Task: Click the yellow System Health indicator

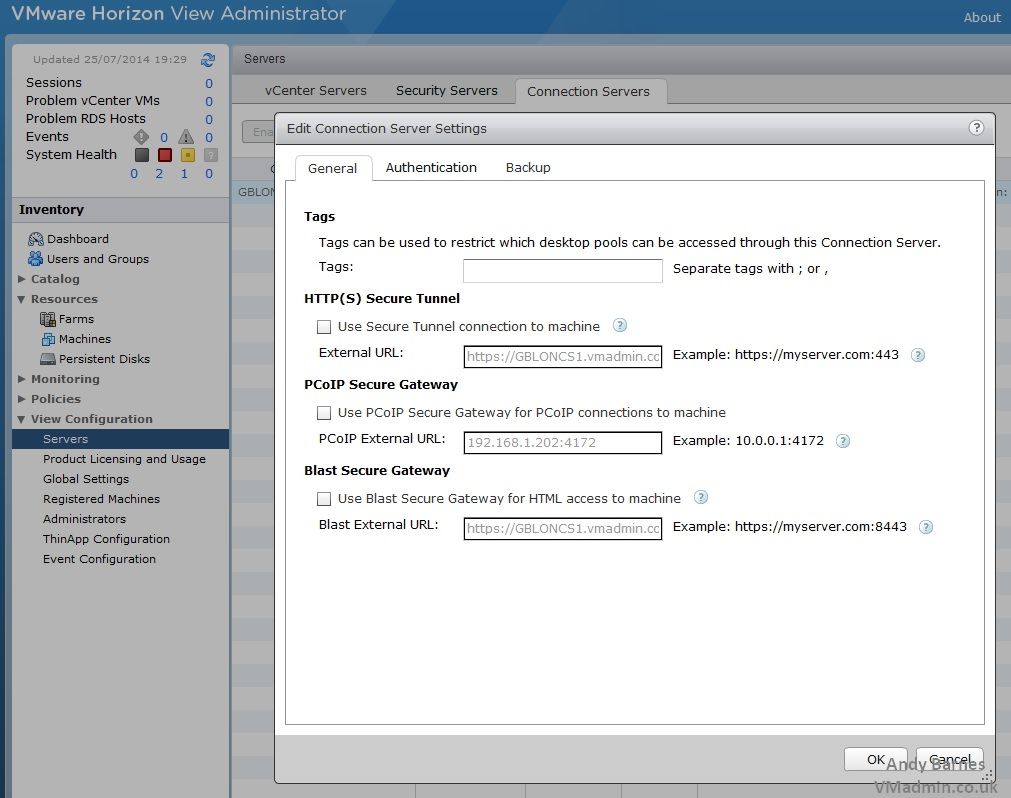Action: click(x=188, y=155)
